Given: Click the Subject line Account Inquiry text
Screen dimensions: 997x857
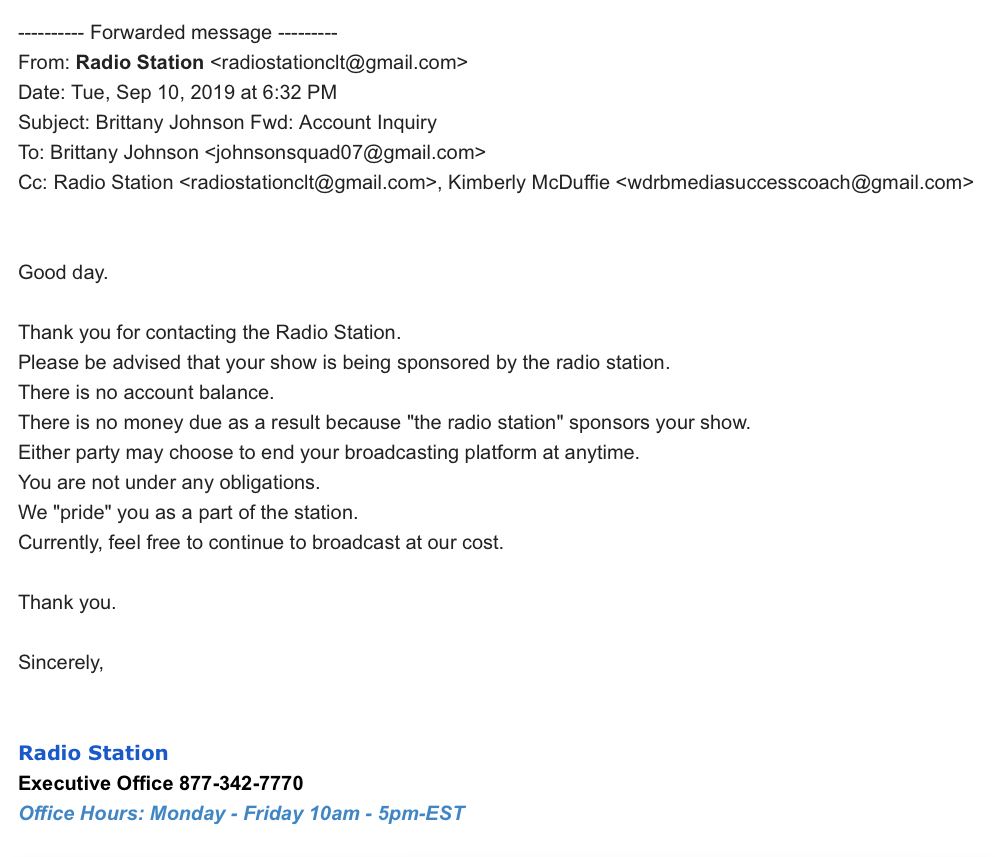Looking at the screenshot, I should coord(368,123).
